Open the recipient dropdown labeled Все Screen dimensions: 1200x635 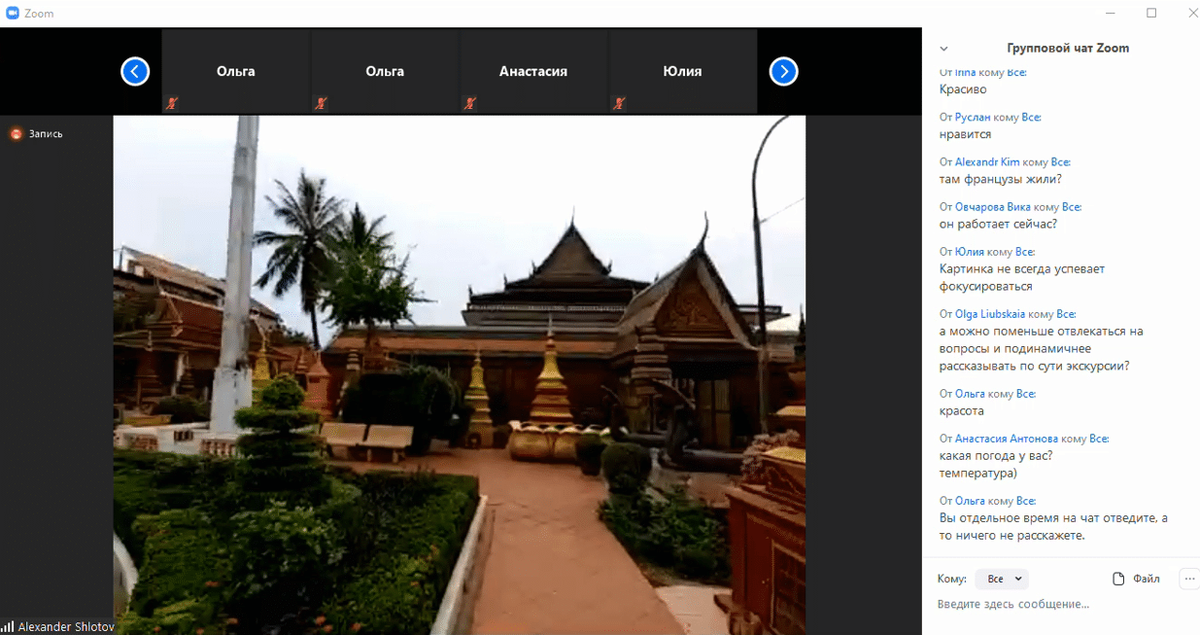click(x=1001, y=579)
